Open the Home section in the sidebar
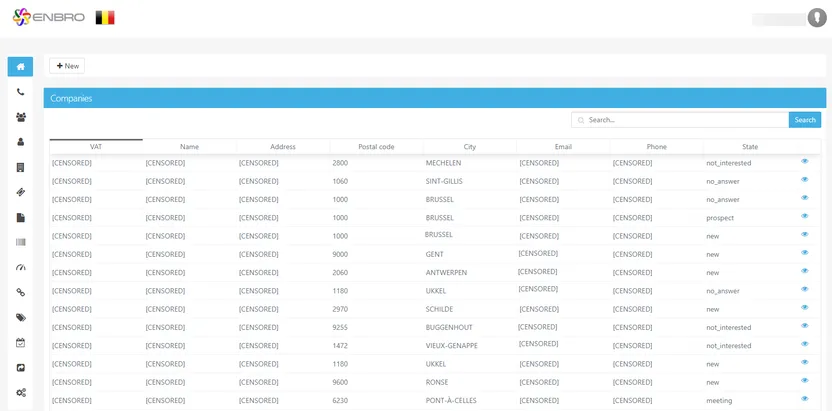 pos(20,67)
